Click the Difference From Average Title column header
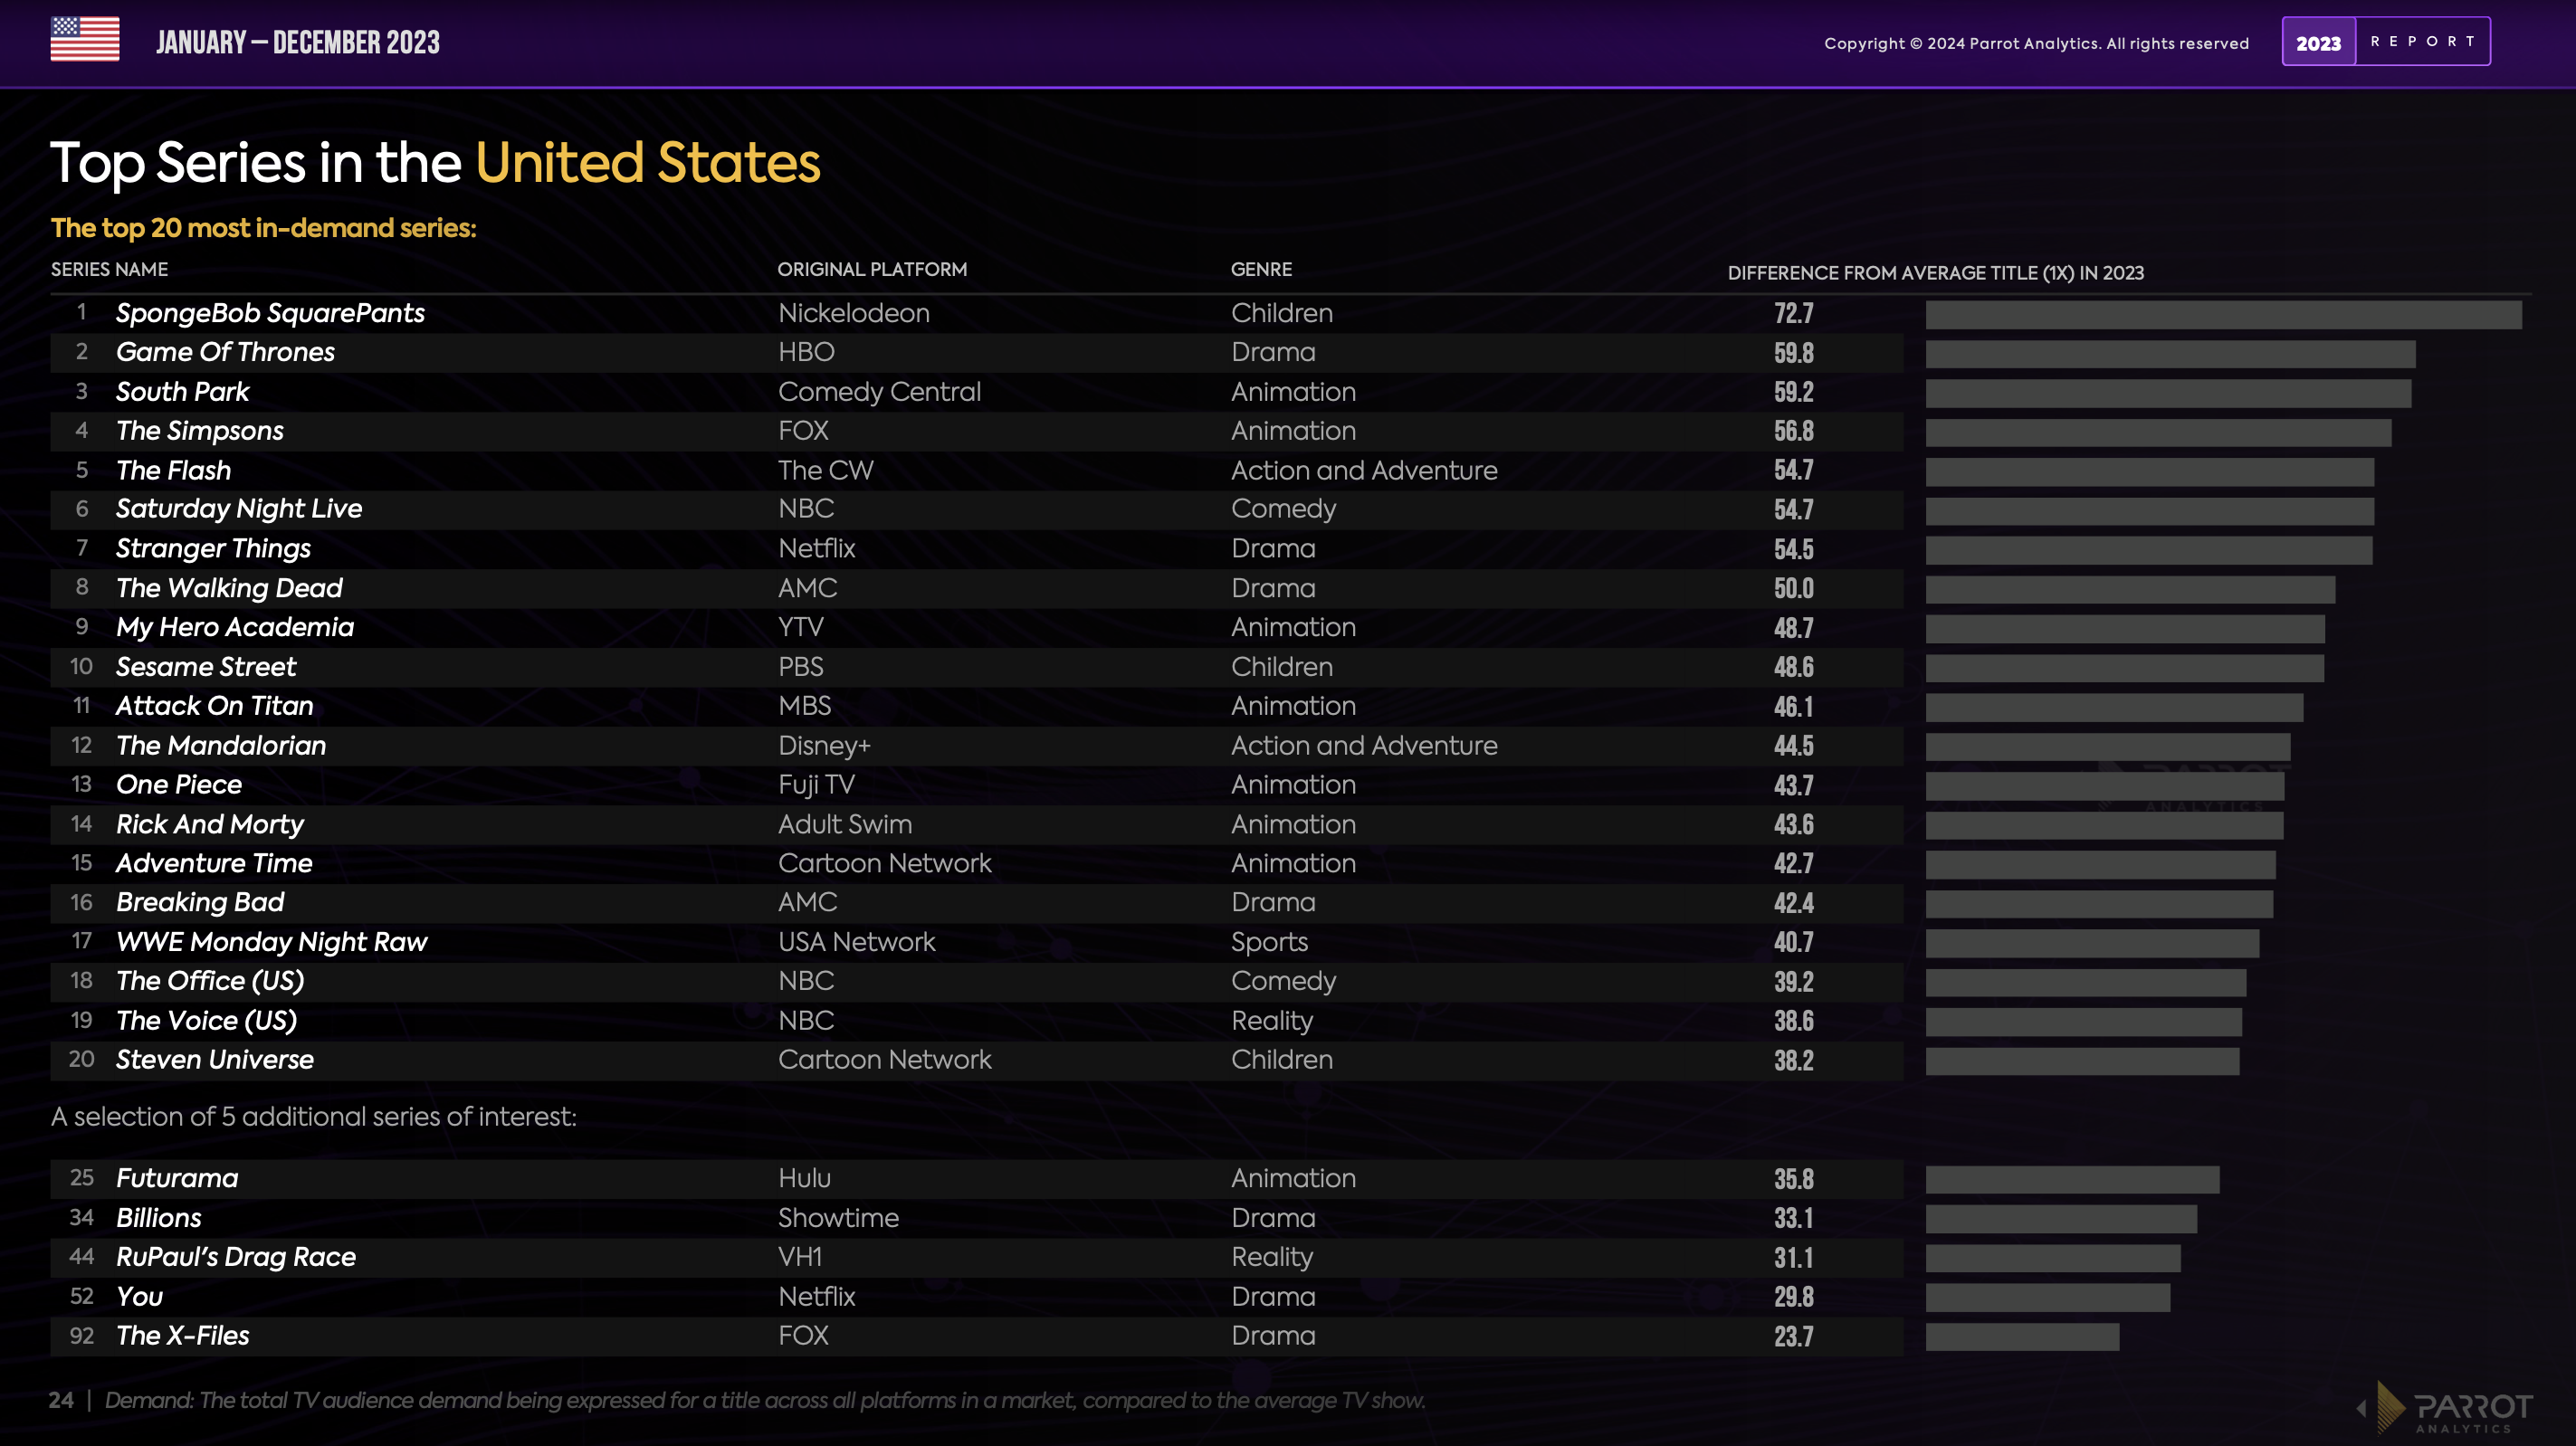This screenshot has height=1446, width=2576. pyautogui.click(x=1936, y=273)
